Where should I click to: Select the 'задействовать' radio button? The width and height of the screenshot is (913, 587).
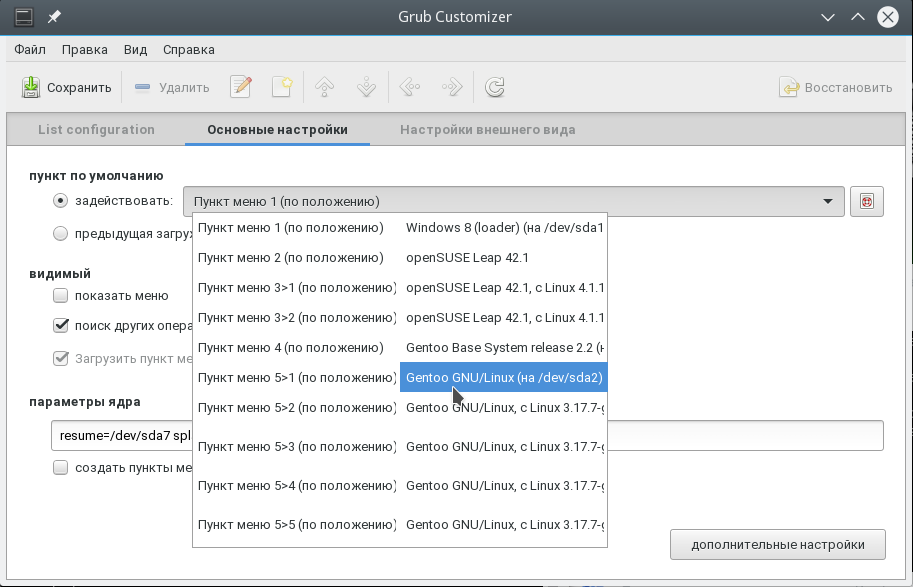click(x=61, y=201)
